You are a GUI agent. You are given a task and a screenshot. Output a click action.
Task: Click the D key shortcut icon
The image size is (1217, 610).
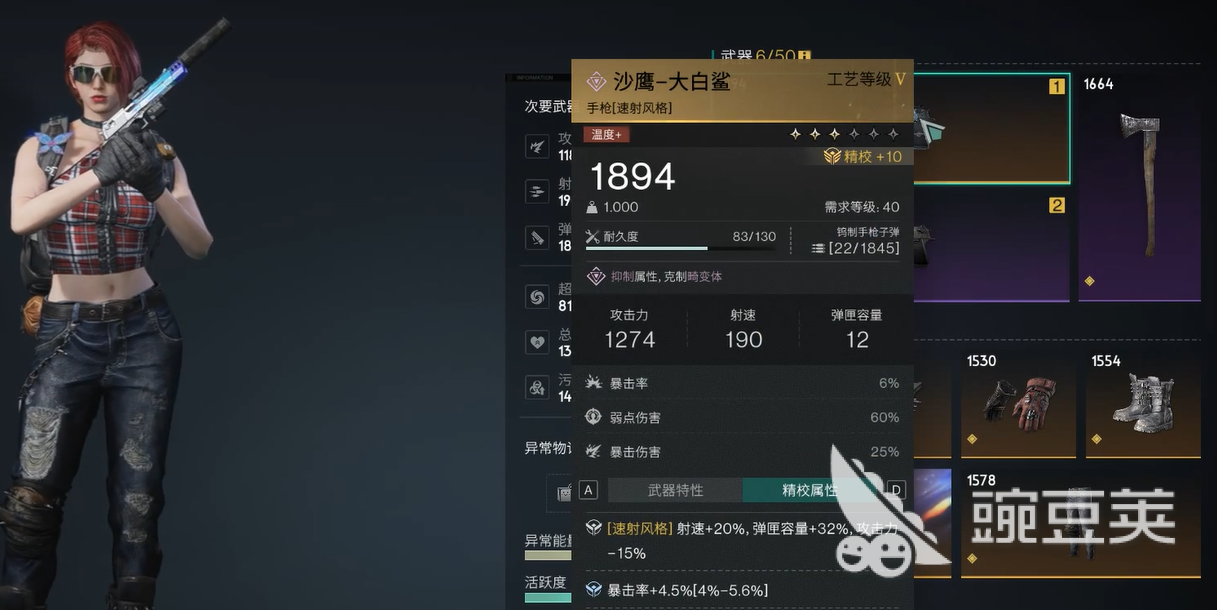[x=896, y=490]
